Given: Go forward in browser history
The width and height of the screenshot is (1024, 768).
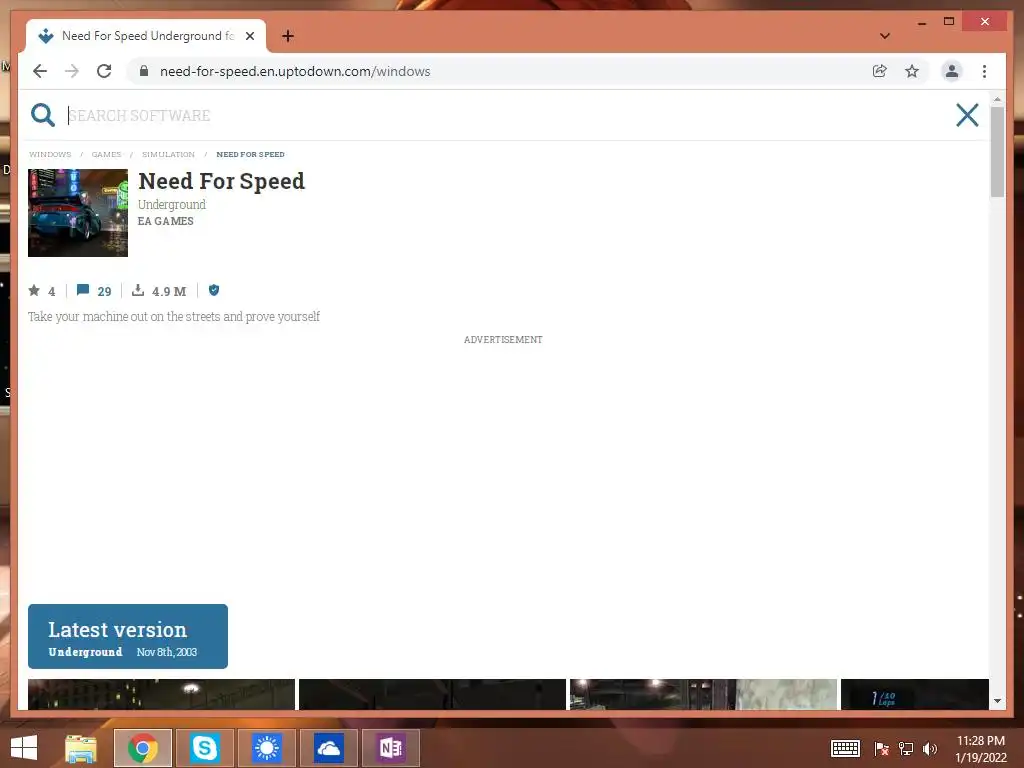Looking at the screenshot, I should pyautogui.click(x=72, y=71).
